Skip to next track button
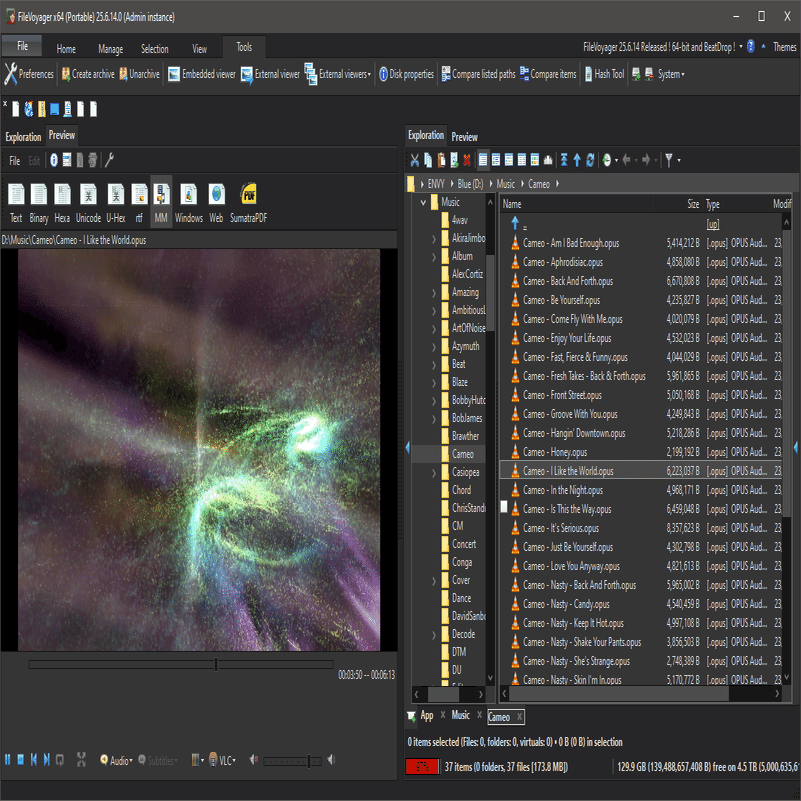Screen dimensions: 801x801 (46, 760)
